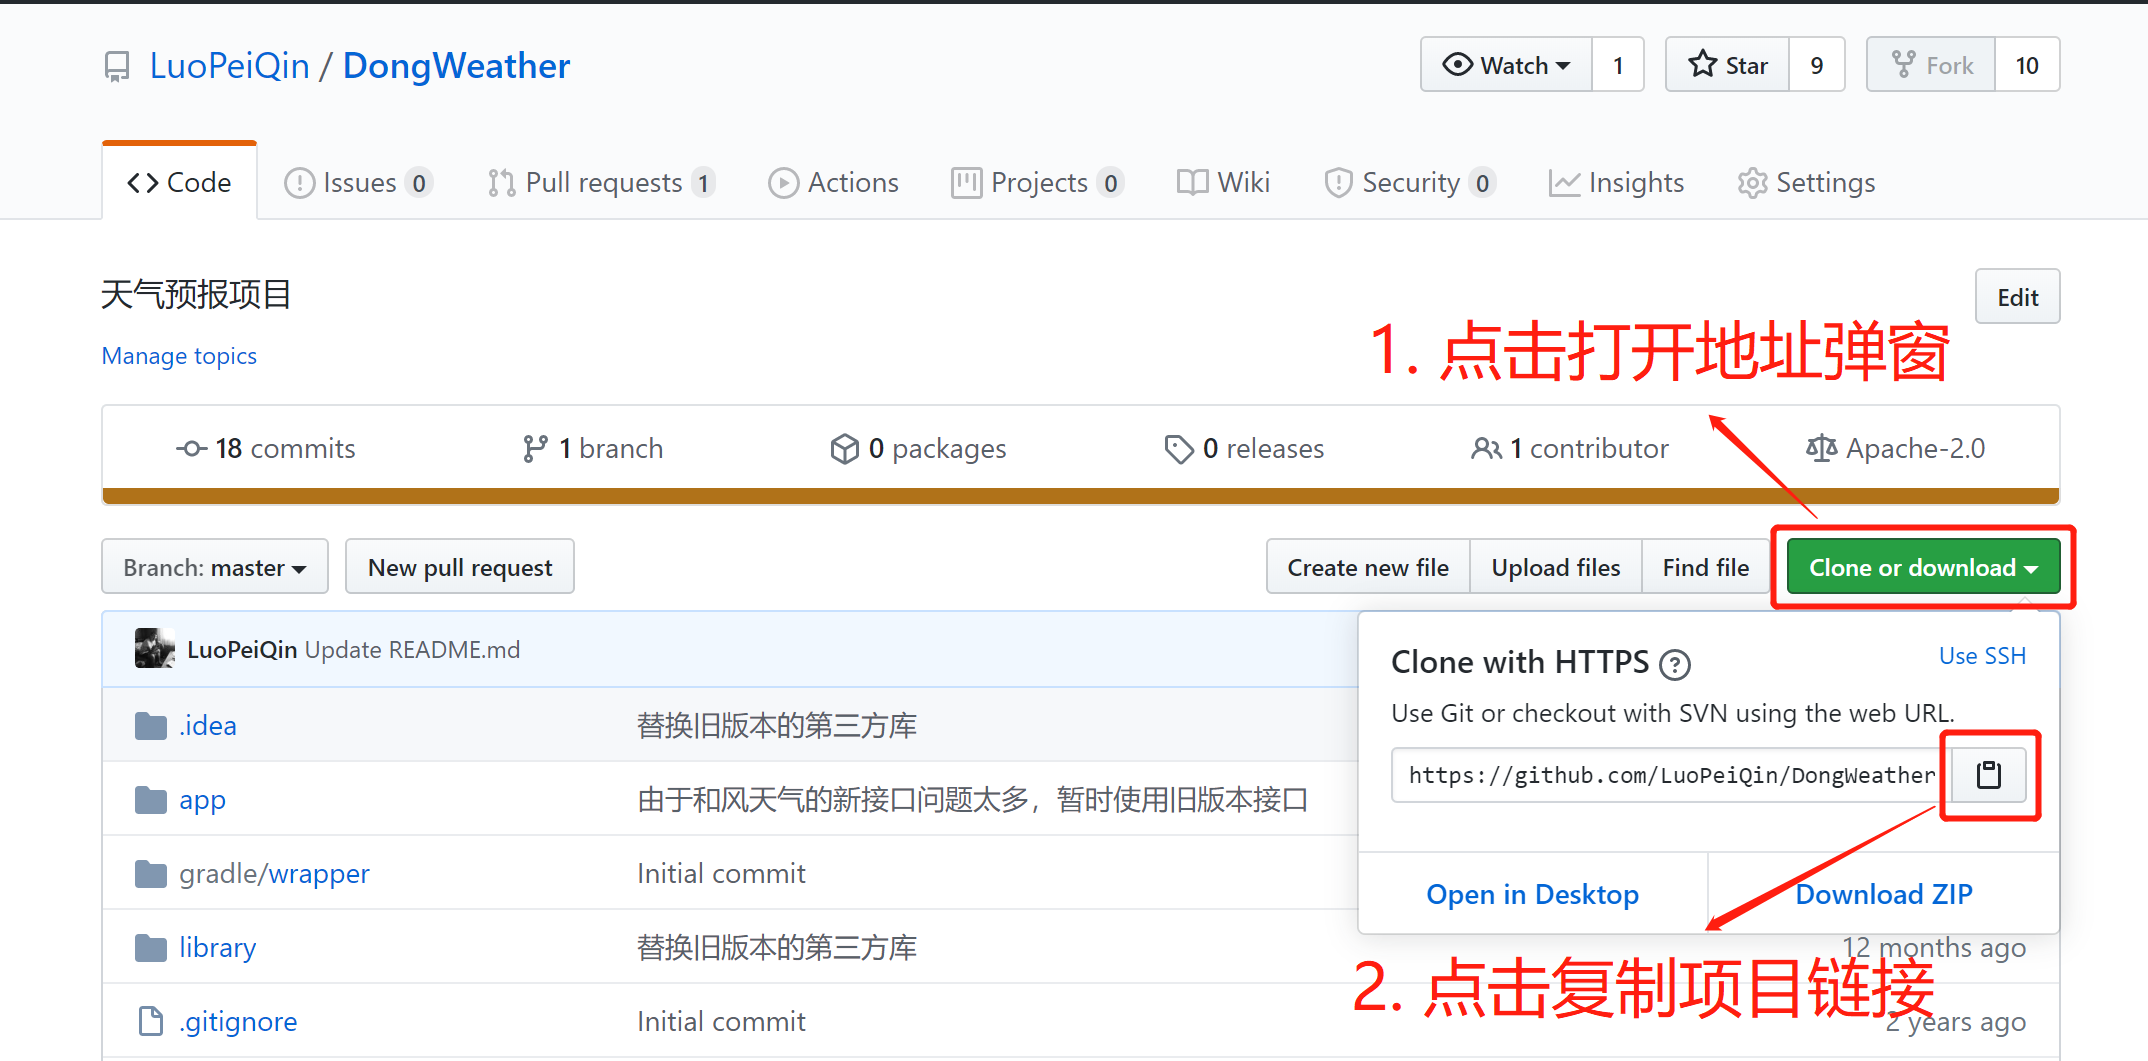Star the DongWeather repository

click(x=1728, y=65)
